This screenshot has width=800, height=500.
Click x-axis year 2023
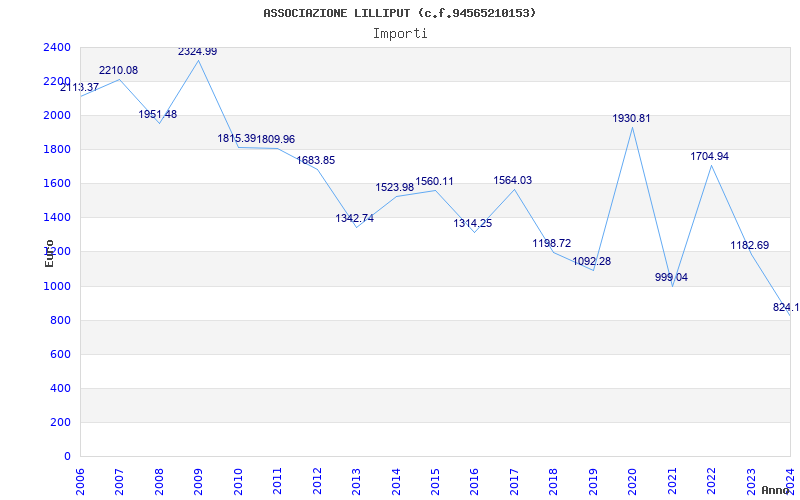coord(751,481)
